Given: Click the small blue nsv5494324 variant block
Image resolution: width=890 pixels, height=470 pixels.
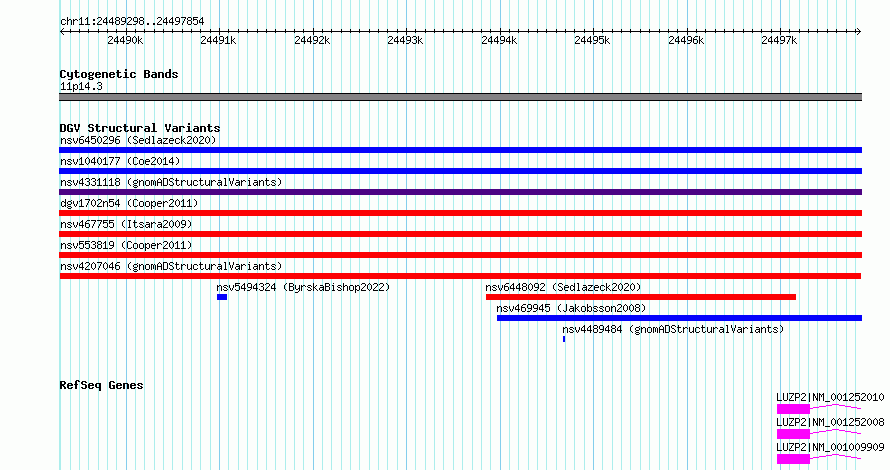Looking at the screenshot, I should 222,297.
